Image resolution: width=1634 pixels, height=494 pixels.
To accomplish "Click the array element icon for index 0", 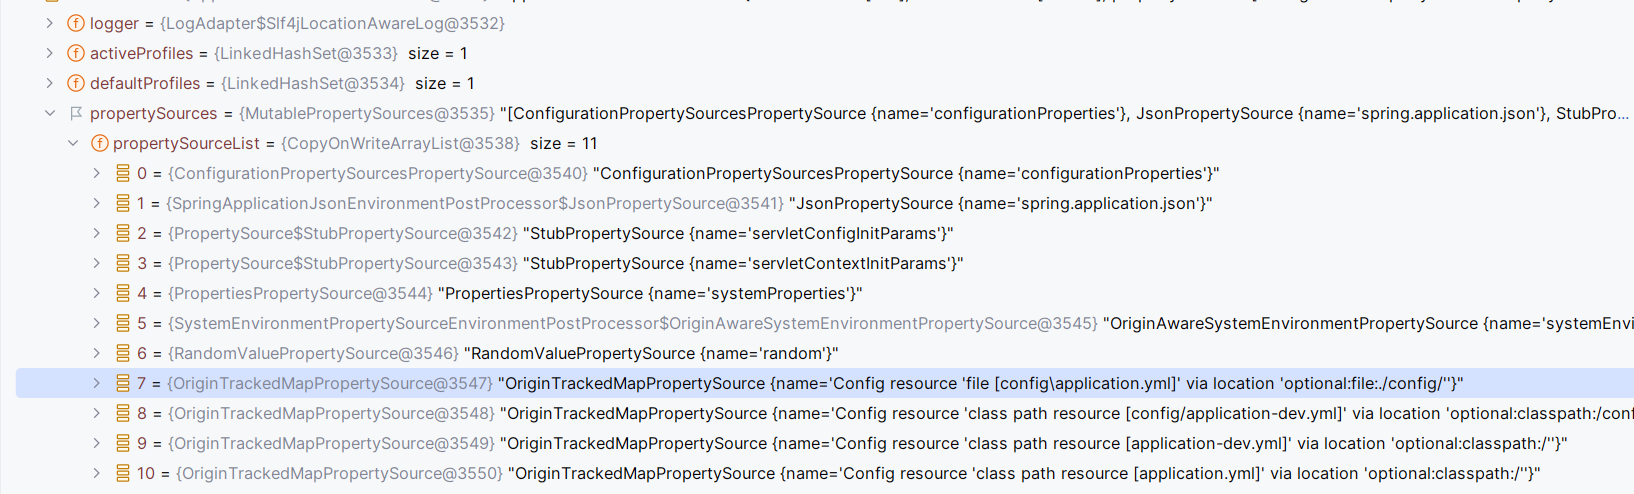I will pyautogui.click(x=123, y=173).
